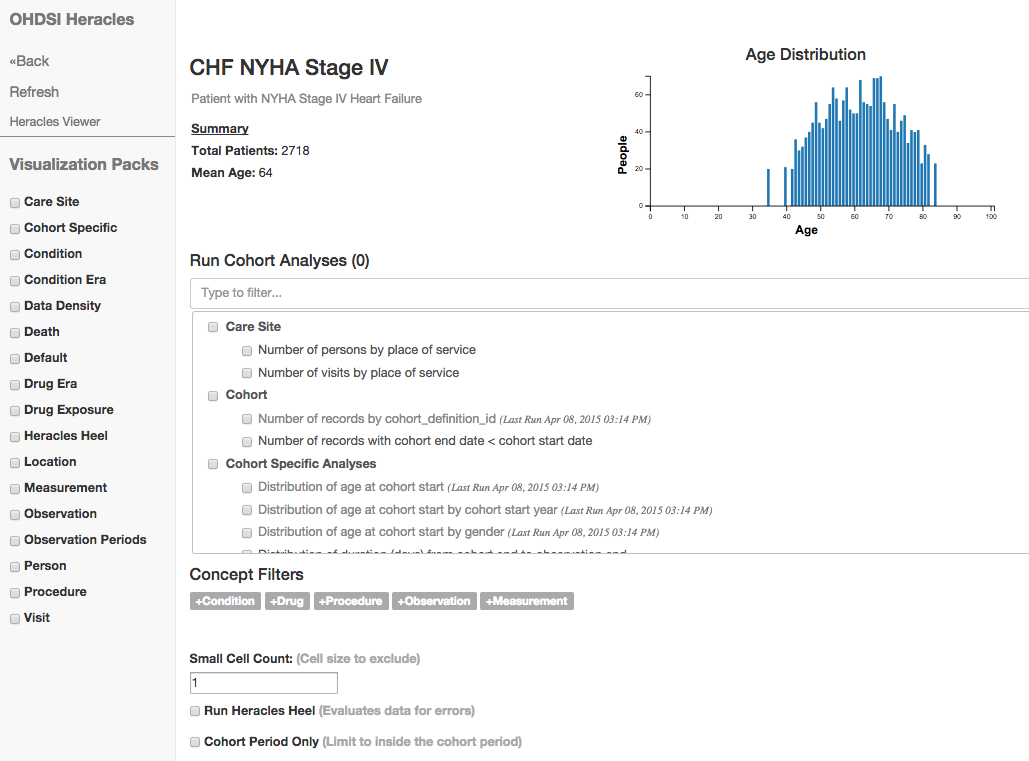Image resolution: width=1029 pixels, height=761 pixels.
Task: Check Distribution of age at cohort start
Action: 247,487
